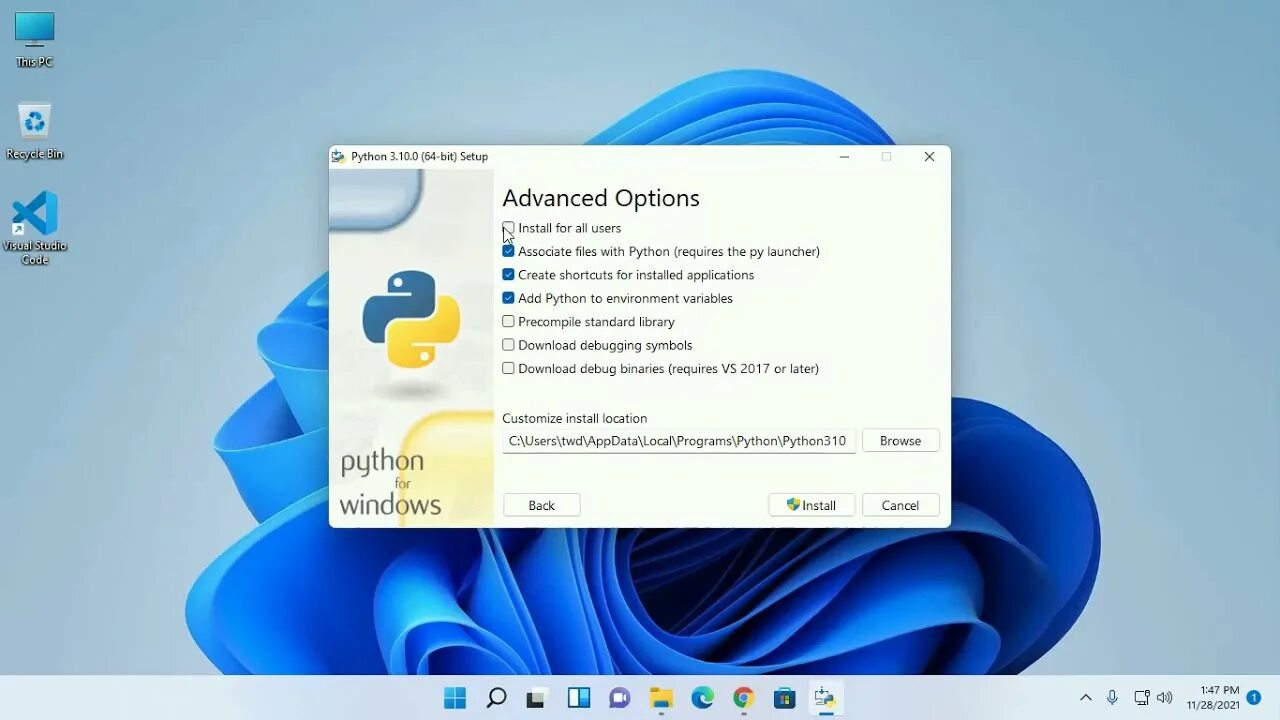Click the Browse button
This screenshot has height=720, width=1280.
(900, 441)
